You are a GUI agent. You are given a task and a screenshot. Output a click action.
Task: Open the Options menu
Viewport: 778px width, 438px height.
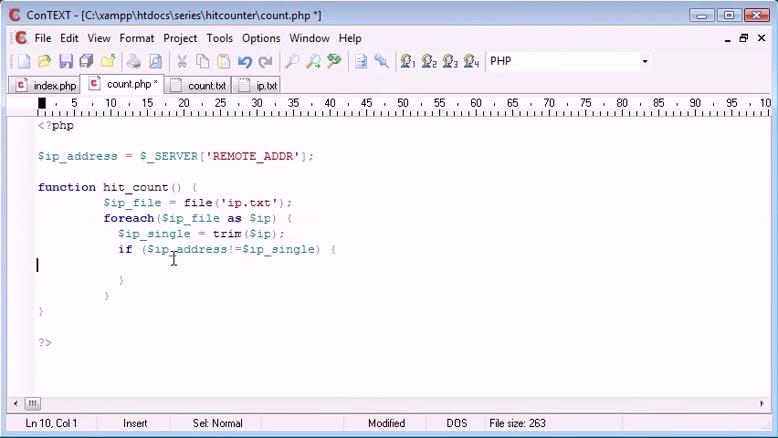pos(261,38)
